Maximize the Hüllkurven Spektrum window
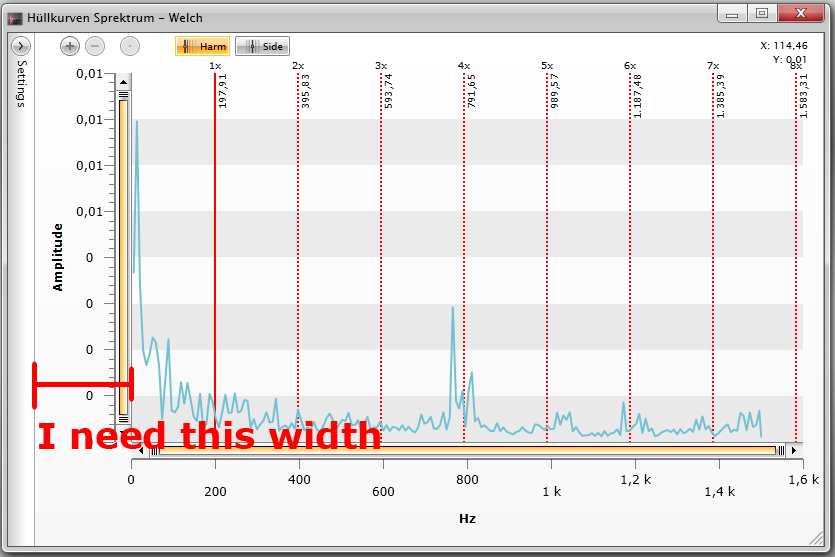Image resolution: width=835 pixels, height=557 pixels. point(762,13)
